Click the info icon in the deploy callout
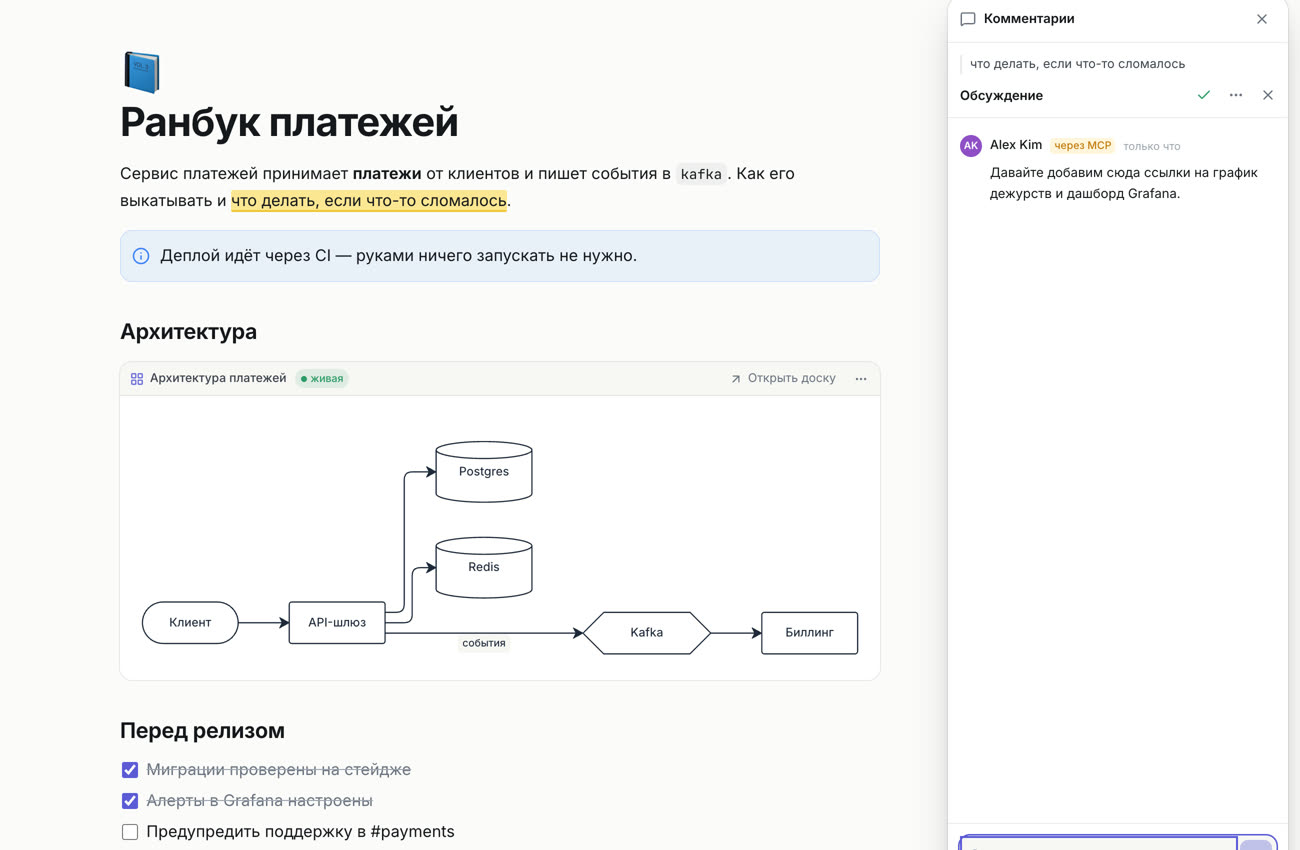The height and width of the screenshot is (850, 1300). pyautogui.click(x=141, y=256)
